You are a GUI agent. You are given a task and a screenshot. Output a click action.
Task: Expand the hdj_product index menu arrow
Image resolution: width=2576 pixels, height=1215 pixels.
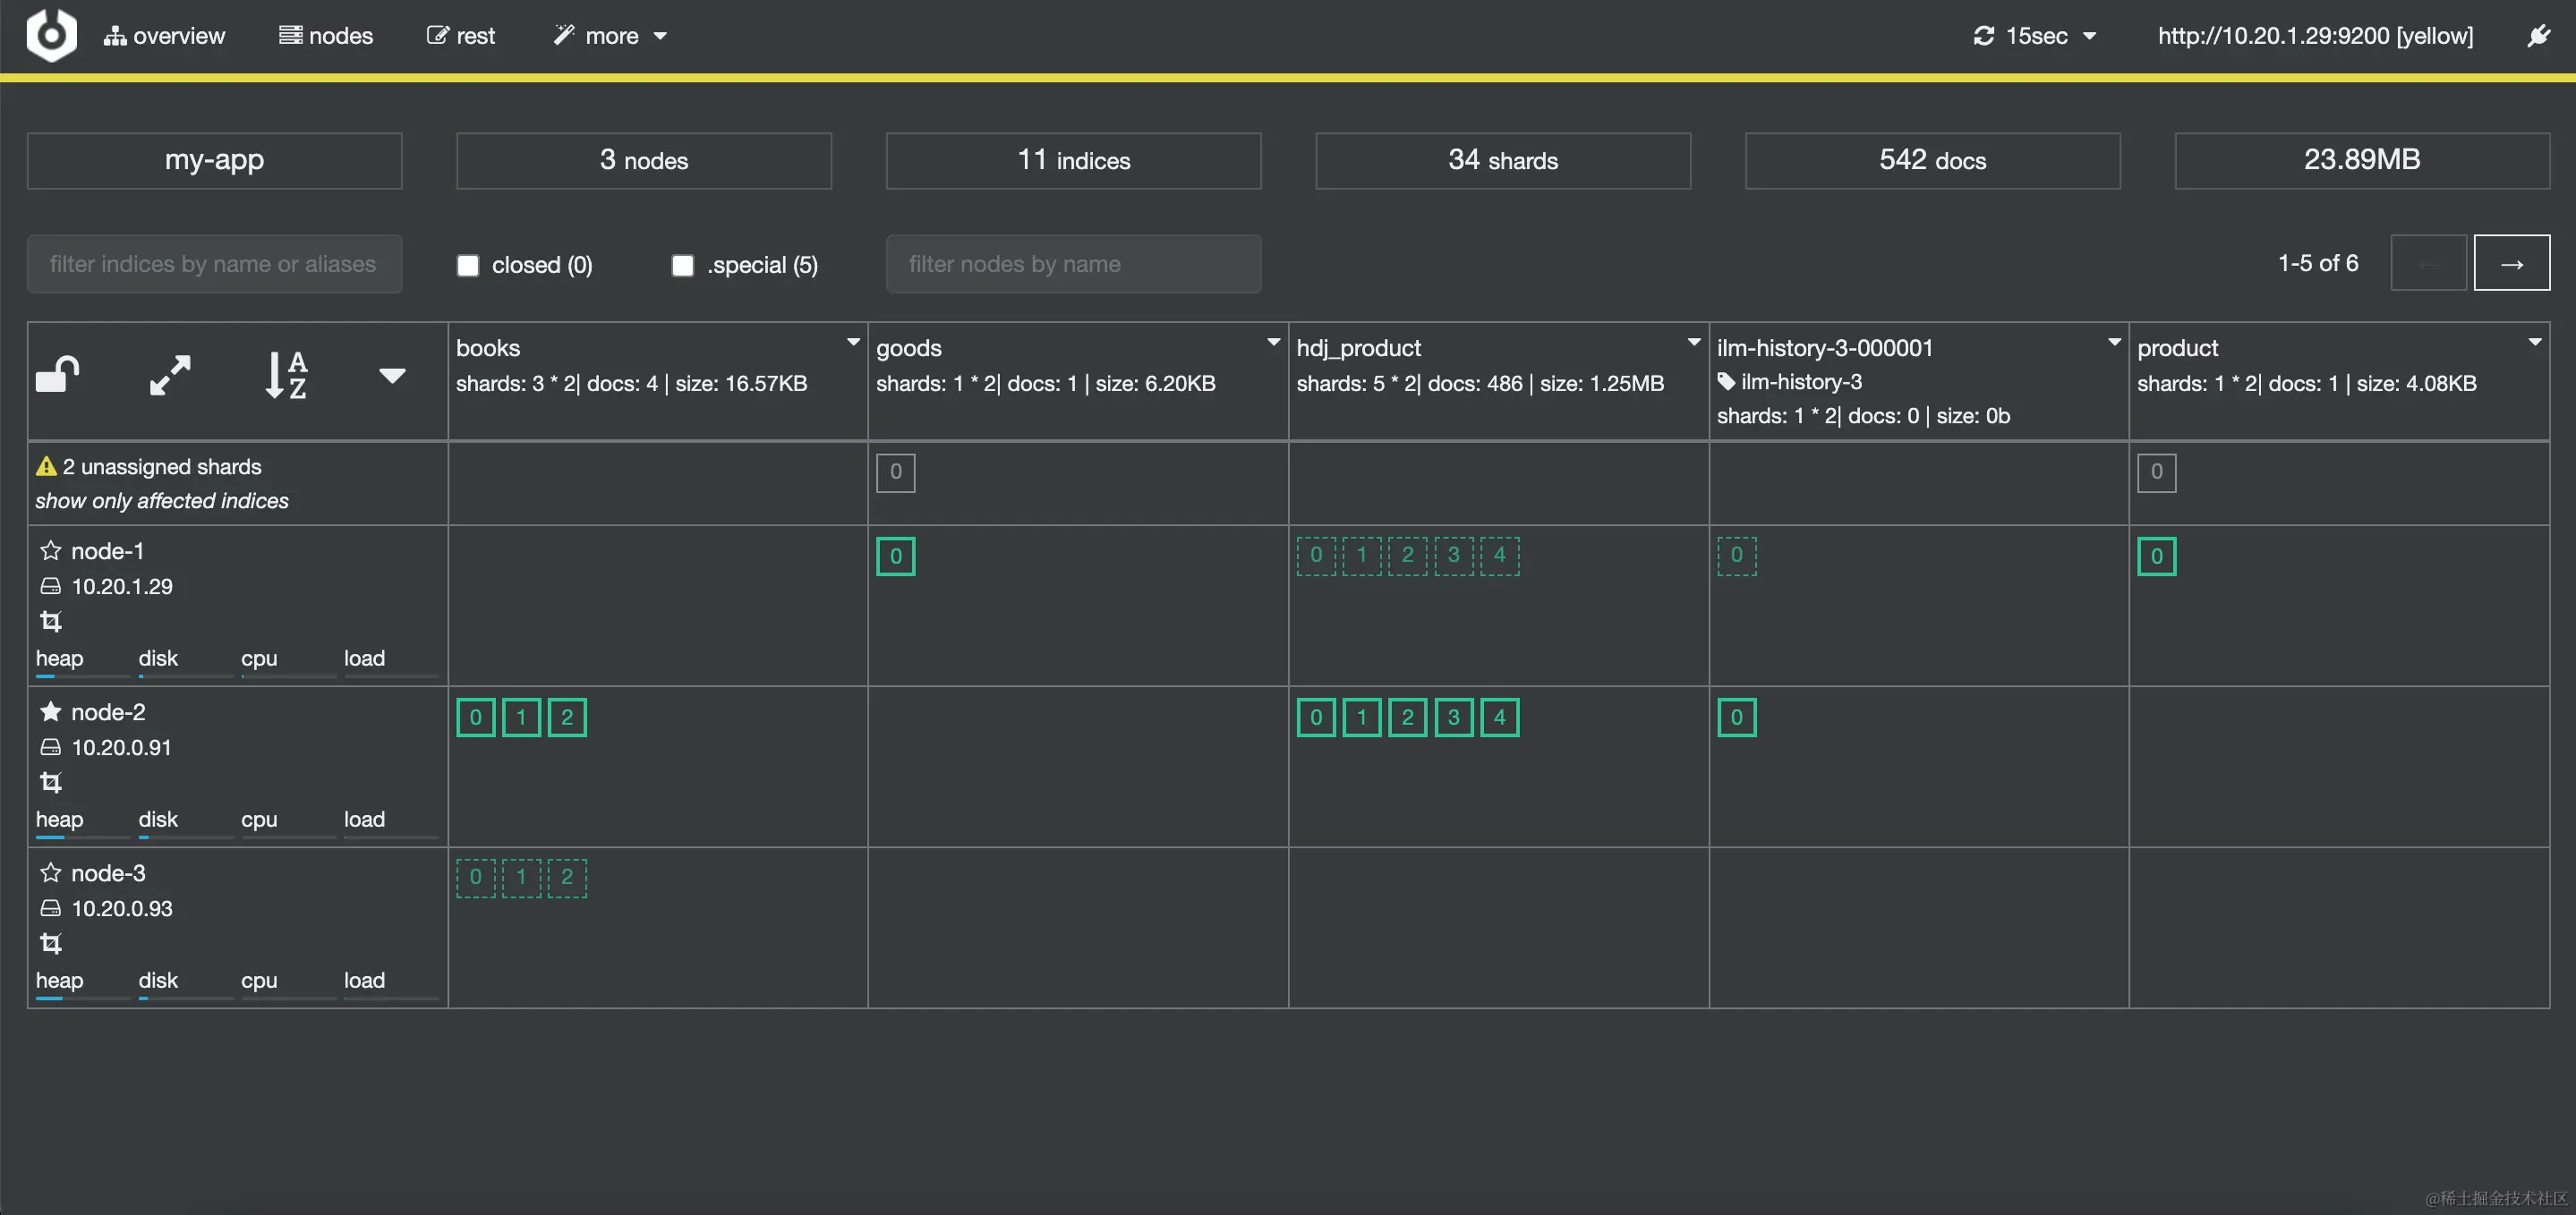[x=1693, y=342]
